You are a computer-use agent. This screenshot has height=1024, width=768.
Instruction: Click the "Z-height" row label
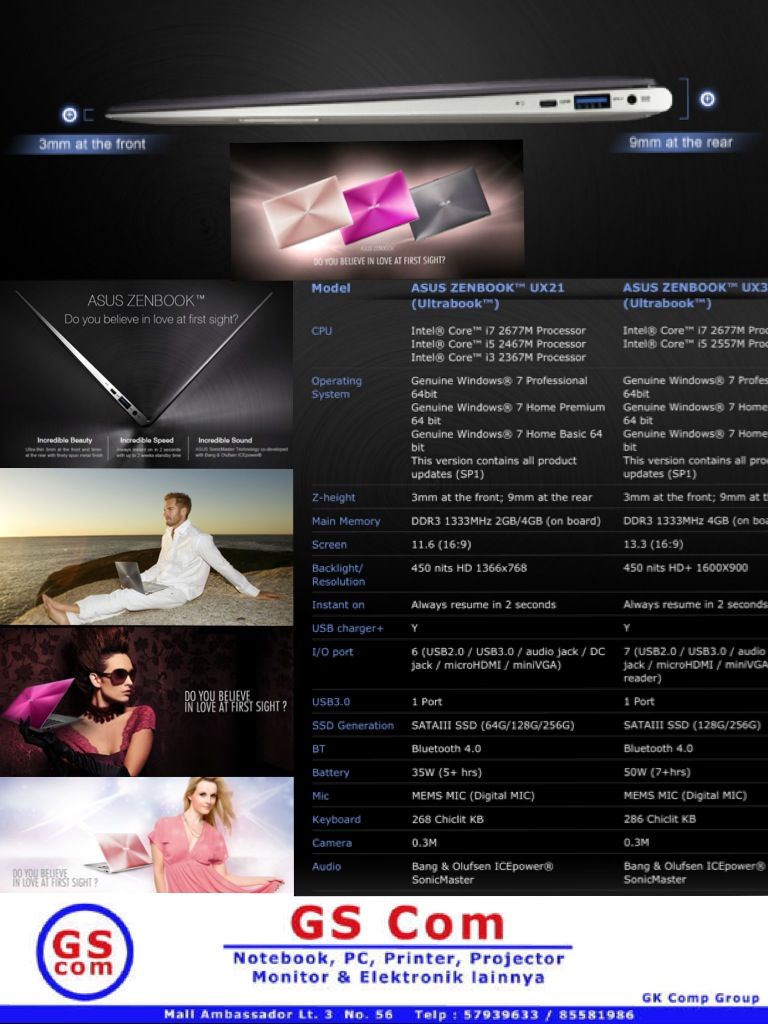click(x=333, y=498)
